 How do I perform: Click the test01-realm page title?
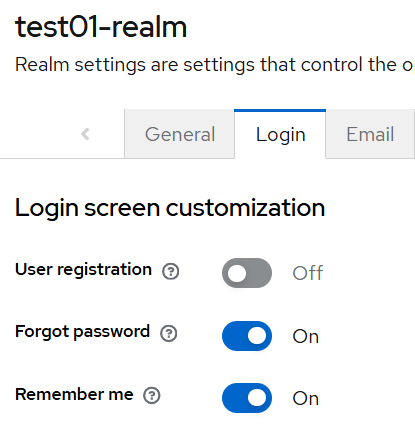click(x=101, y=27)
